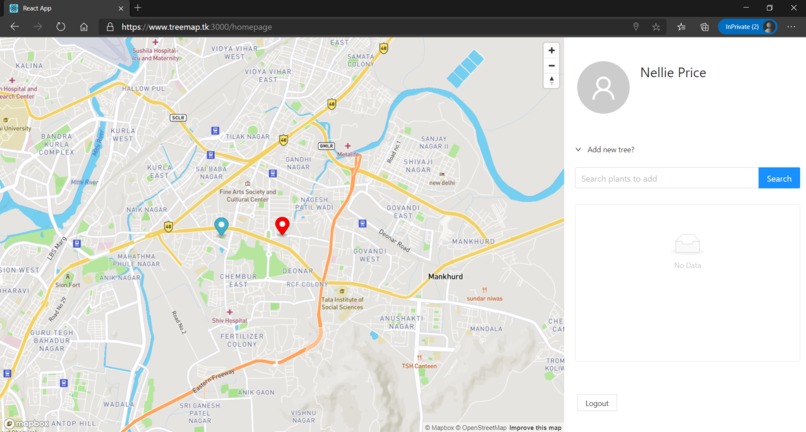Click the FERTILIZER COLONY map label

coord(242,340)
